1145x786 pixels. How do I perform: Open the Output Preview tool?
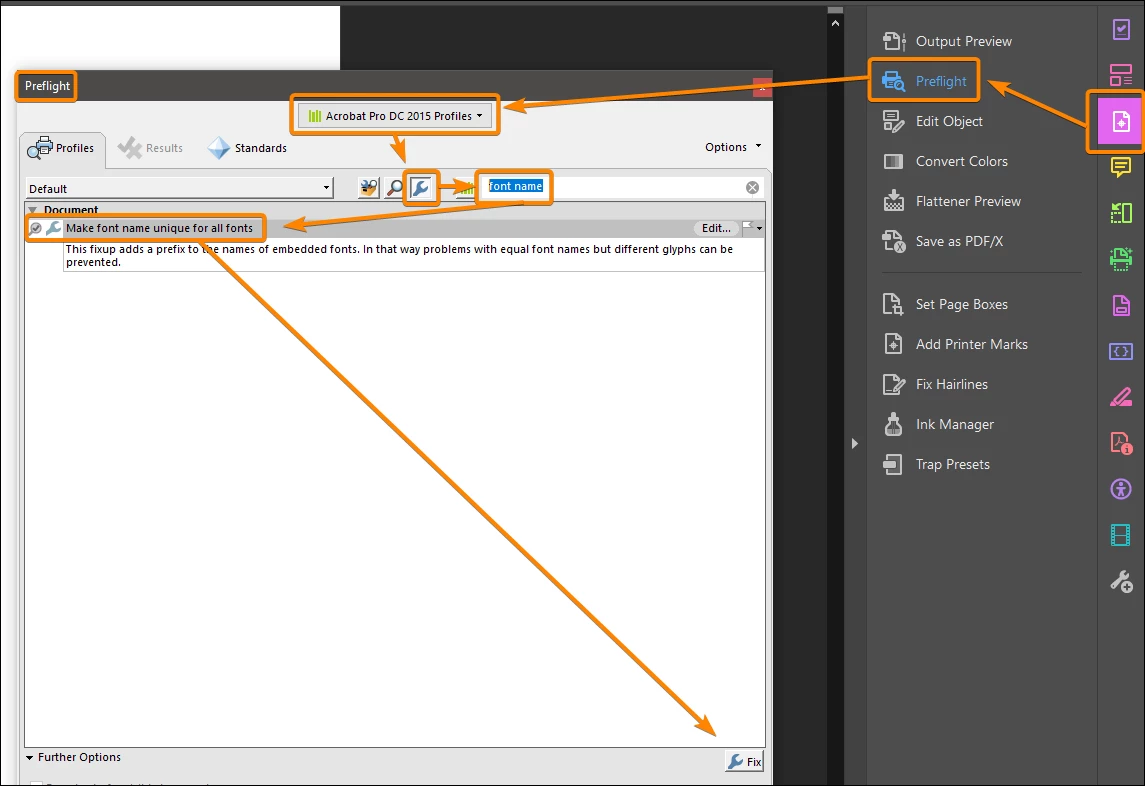(947, 41)
